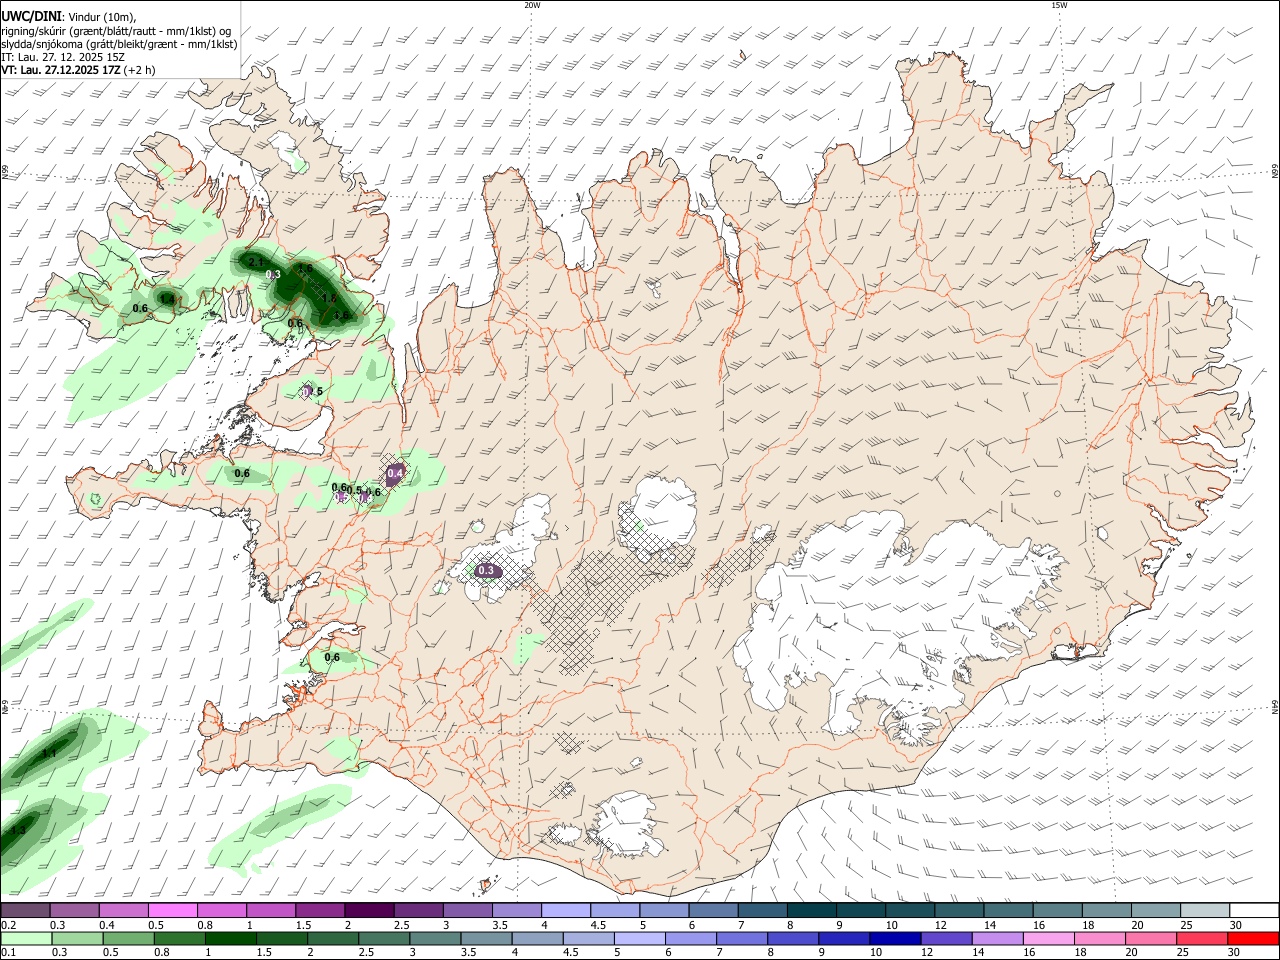Select the light gray snow swatch between 25 and 30
Image resolution: width=1280 pixels, height=960 pixels.
click(x=1206, y=911)
